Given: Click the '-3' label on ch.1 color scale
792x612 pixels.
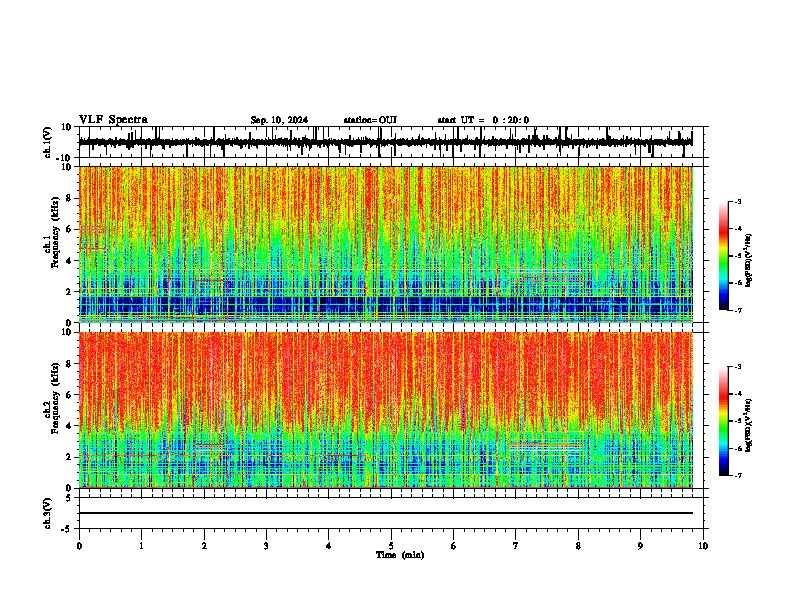Looking at the screenshot, I should point(737,201).
